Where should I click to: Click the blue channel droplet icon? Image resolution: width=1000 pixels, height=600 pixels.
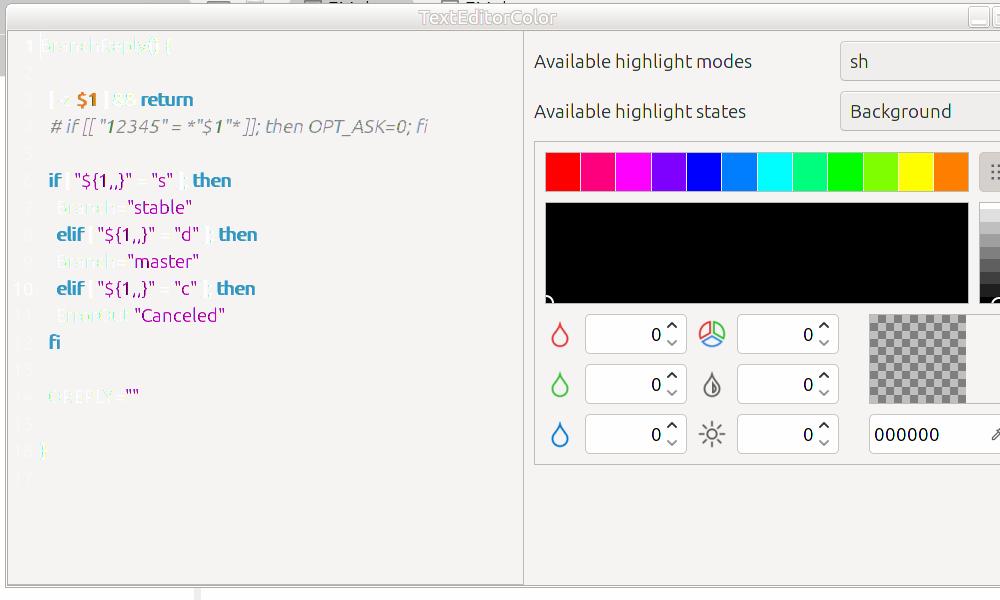560,435
